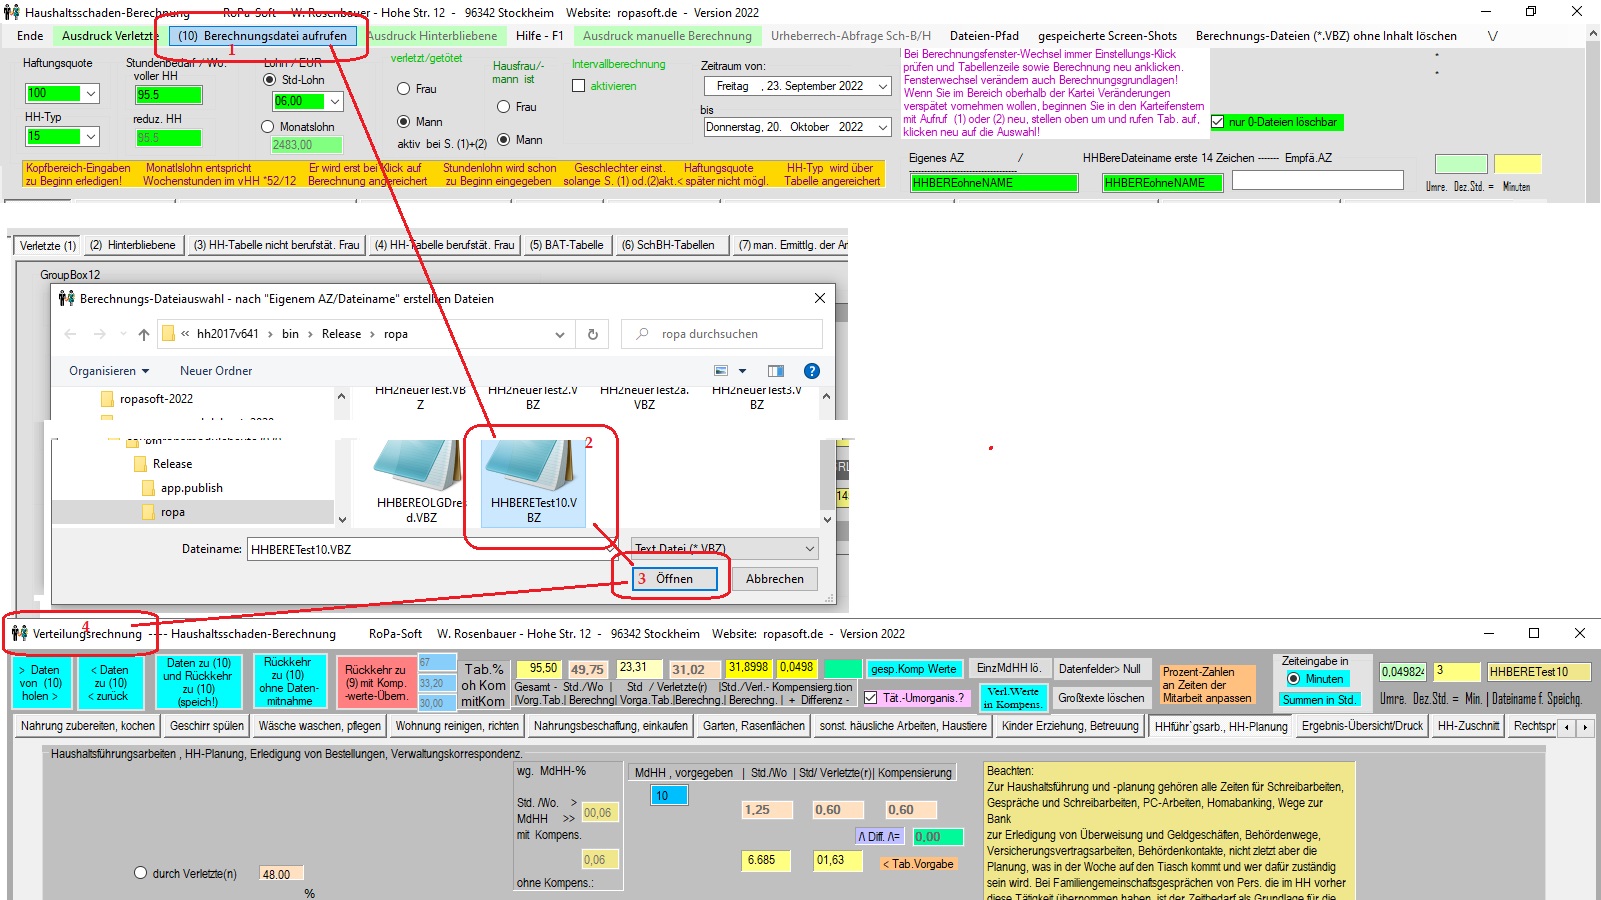Expand the Organisieren menu

(109, 371)
